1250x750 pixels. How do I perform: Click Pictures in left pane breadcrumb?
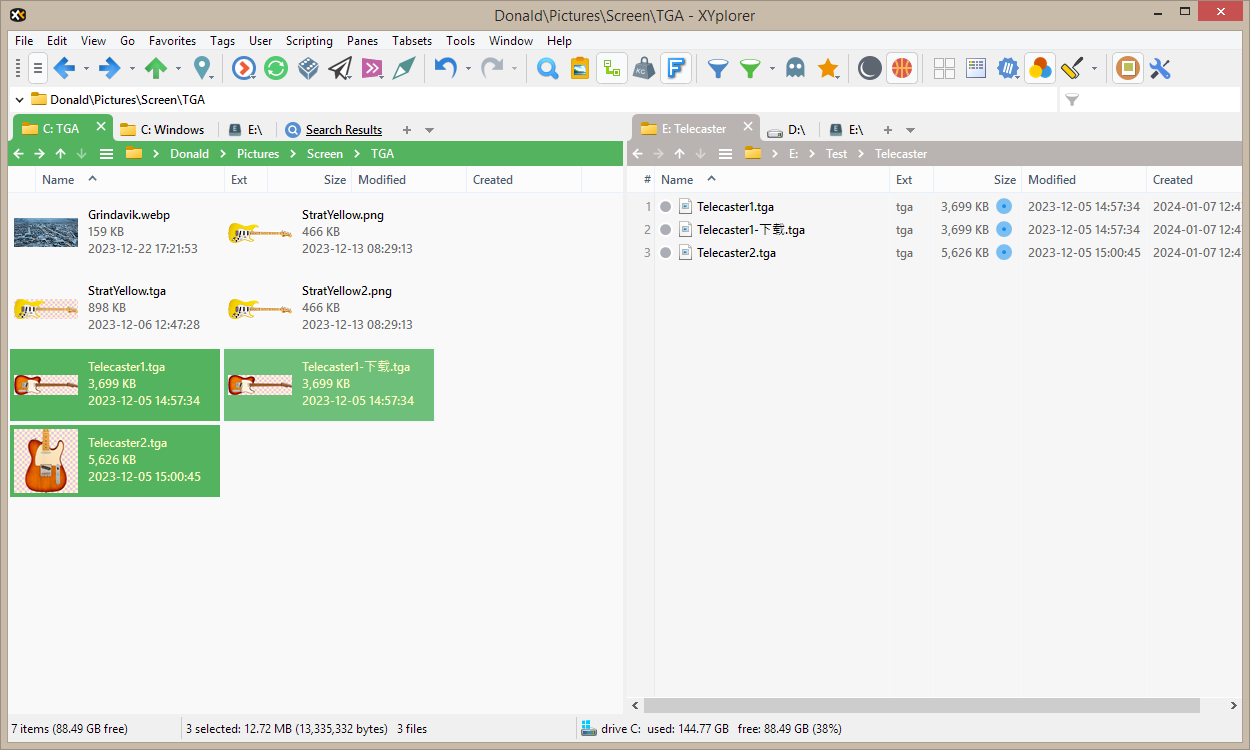coord(258,154)
